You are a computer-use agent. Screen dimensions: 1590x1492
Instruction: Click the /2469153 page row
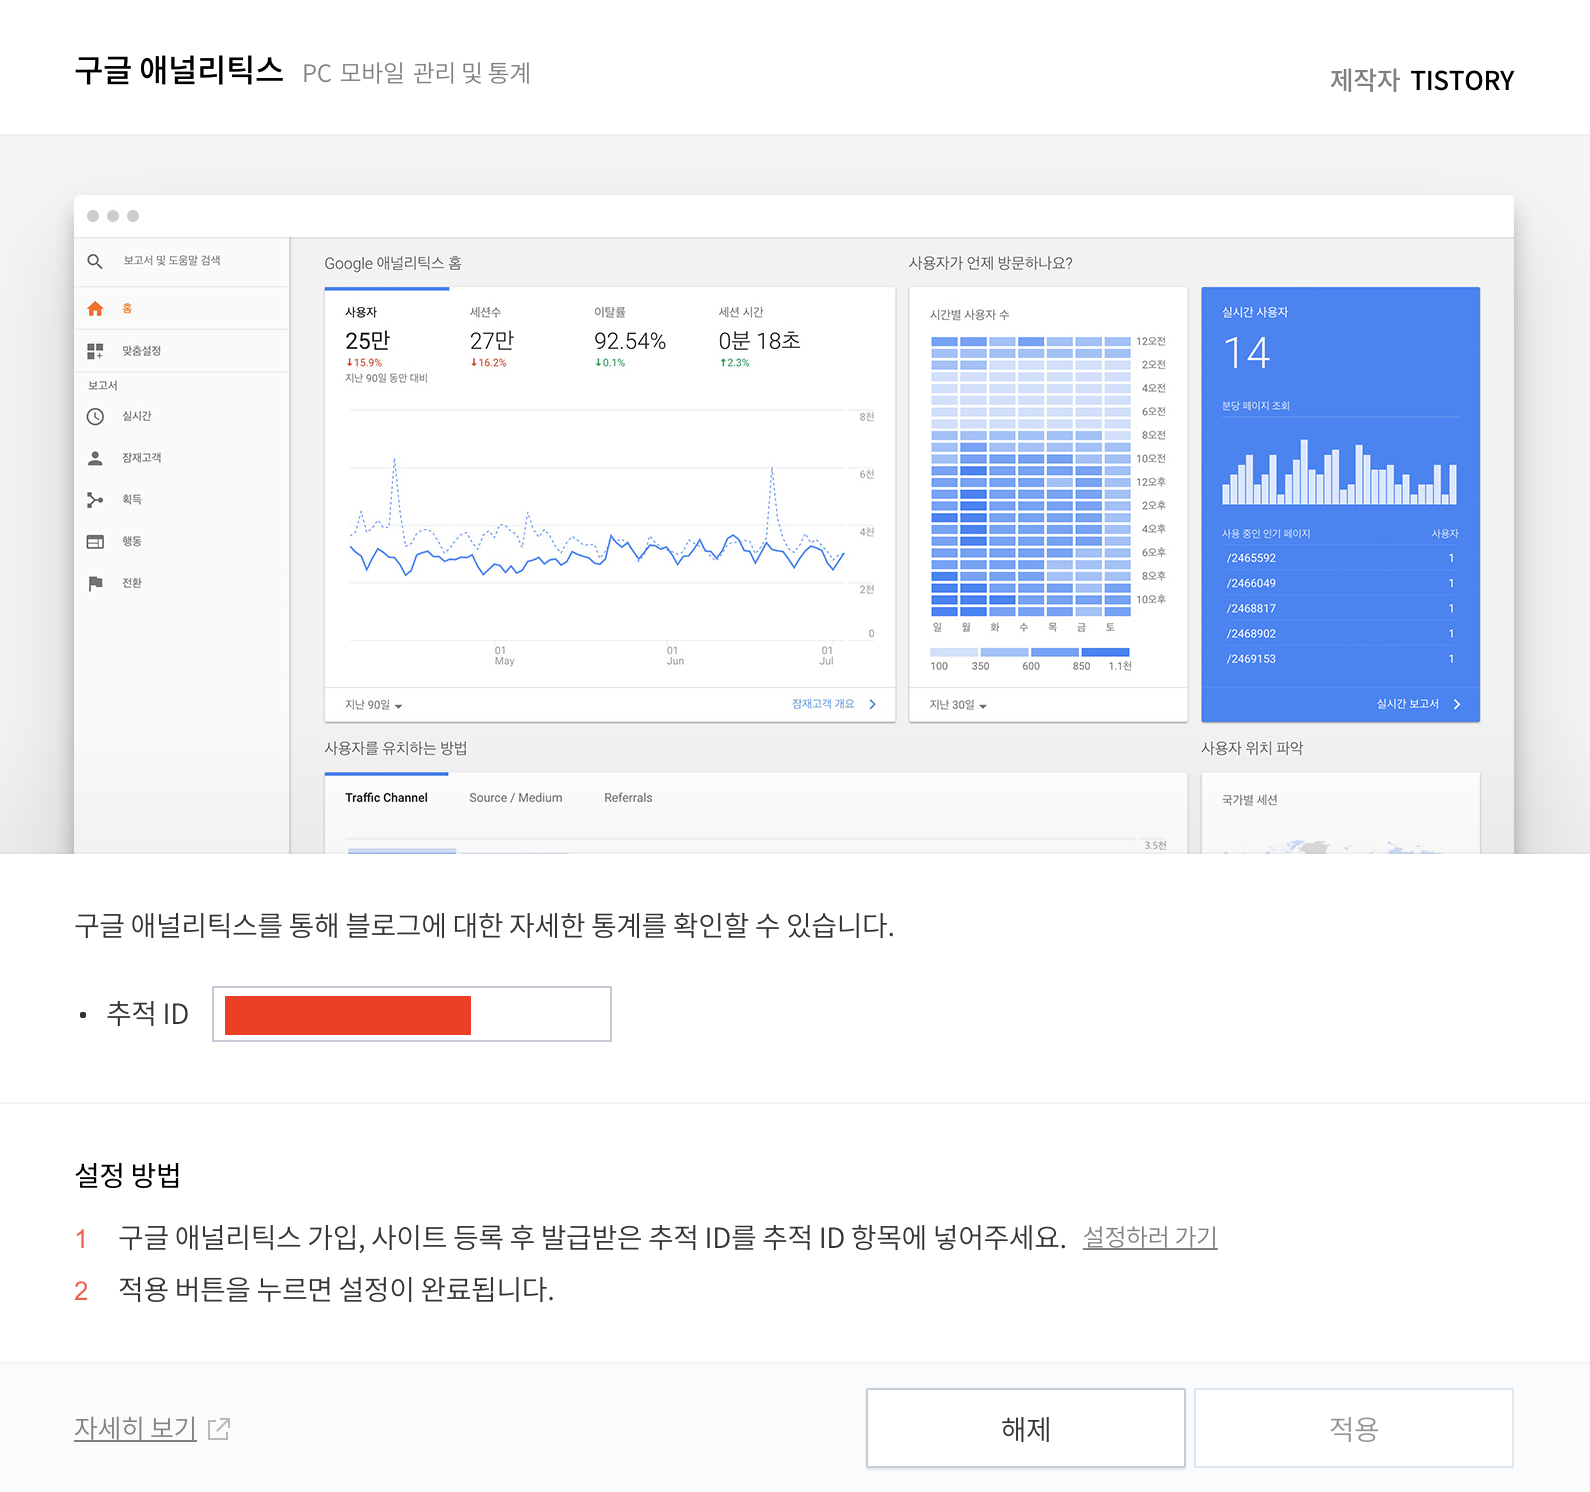tap(1339, 659)
